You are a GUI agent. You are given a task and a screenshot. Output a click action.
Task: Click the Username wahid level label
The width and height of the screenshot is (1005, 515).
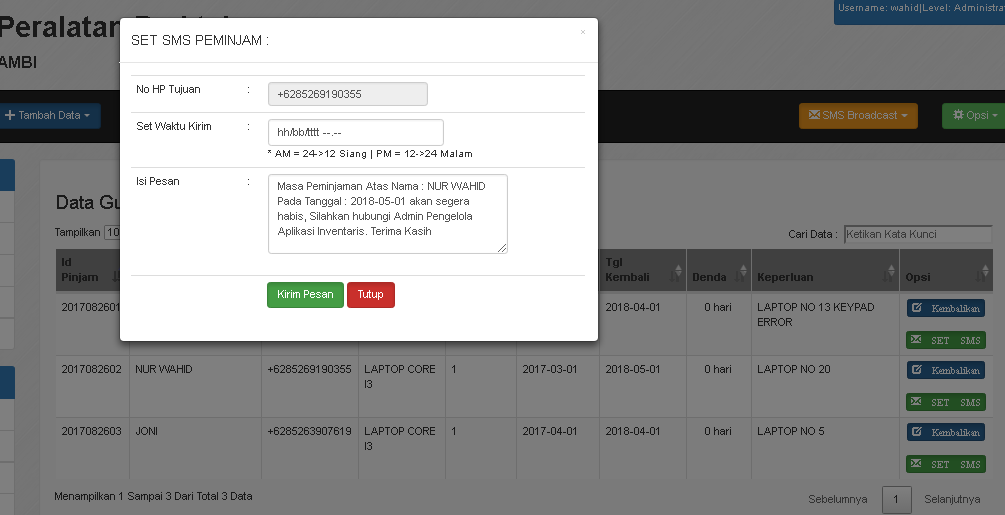pyautogui.click(x=920, y=8)
